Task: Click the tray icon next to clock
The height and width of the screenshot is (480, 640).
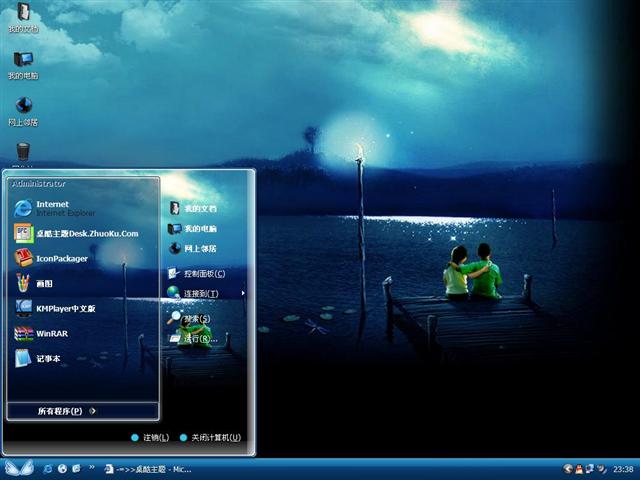Action: (601, 469)
